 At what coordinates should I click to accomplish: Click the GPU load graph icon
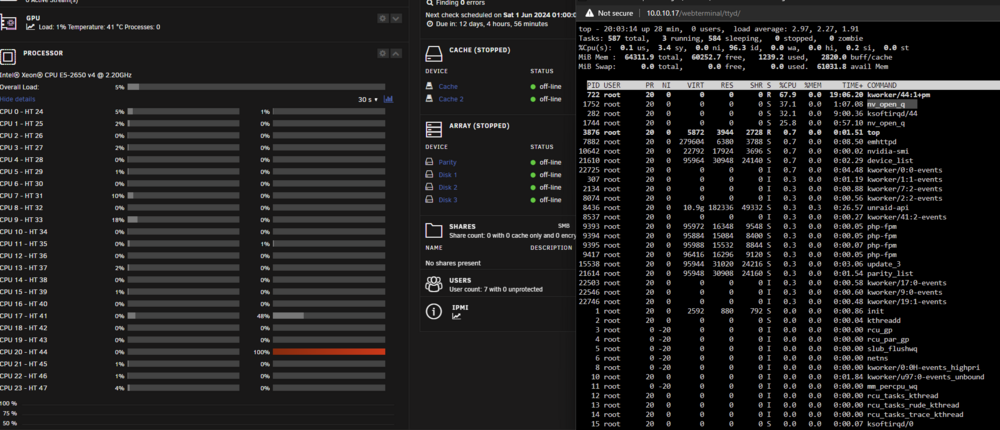point(30,27)
